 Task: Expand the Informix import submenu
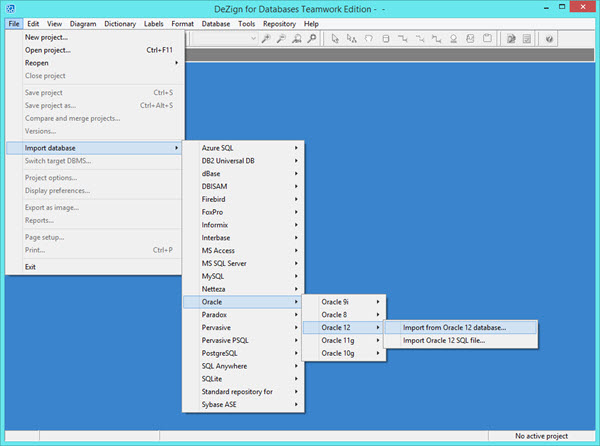243,225
